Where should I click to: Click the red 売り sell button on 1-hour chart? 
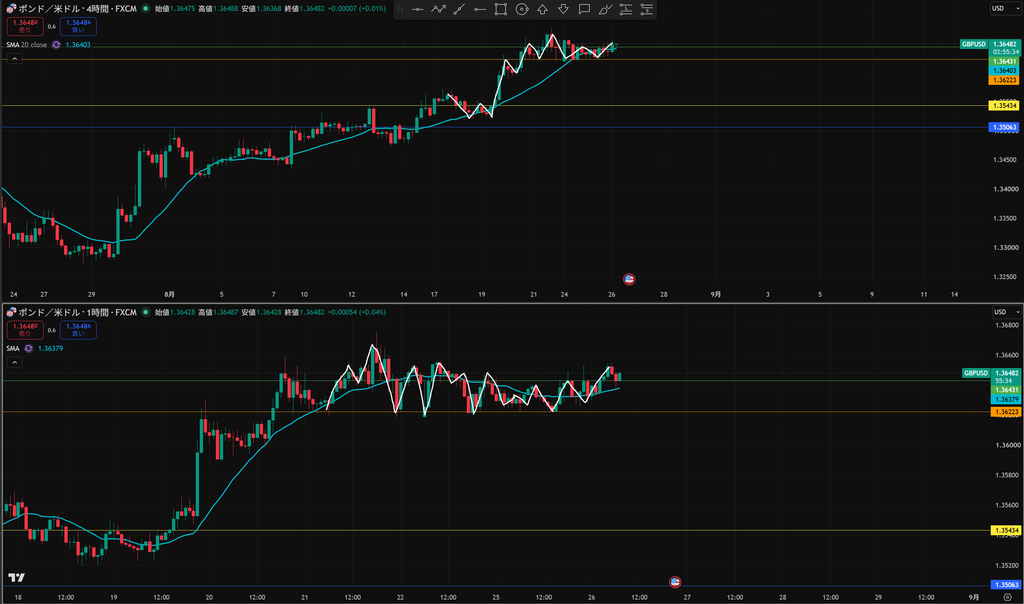(x=25, y=330)
